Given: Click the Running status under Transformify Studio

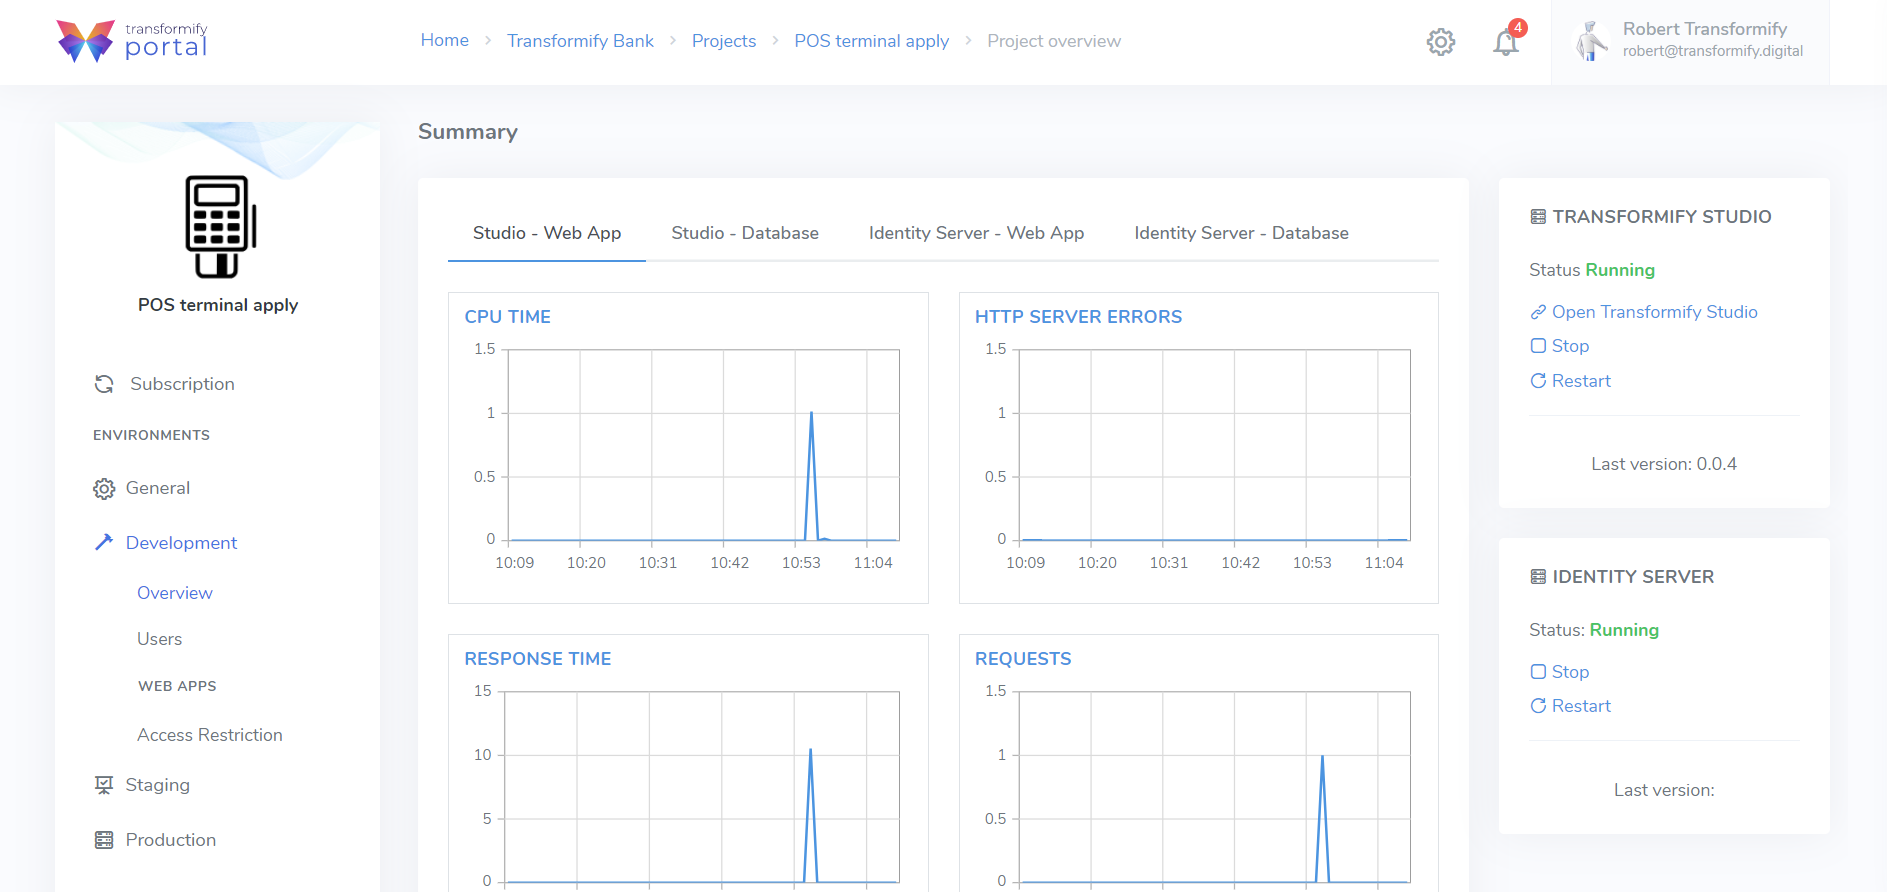Looking at the screenshot, I should (1620, 270).
